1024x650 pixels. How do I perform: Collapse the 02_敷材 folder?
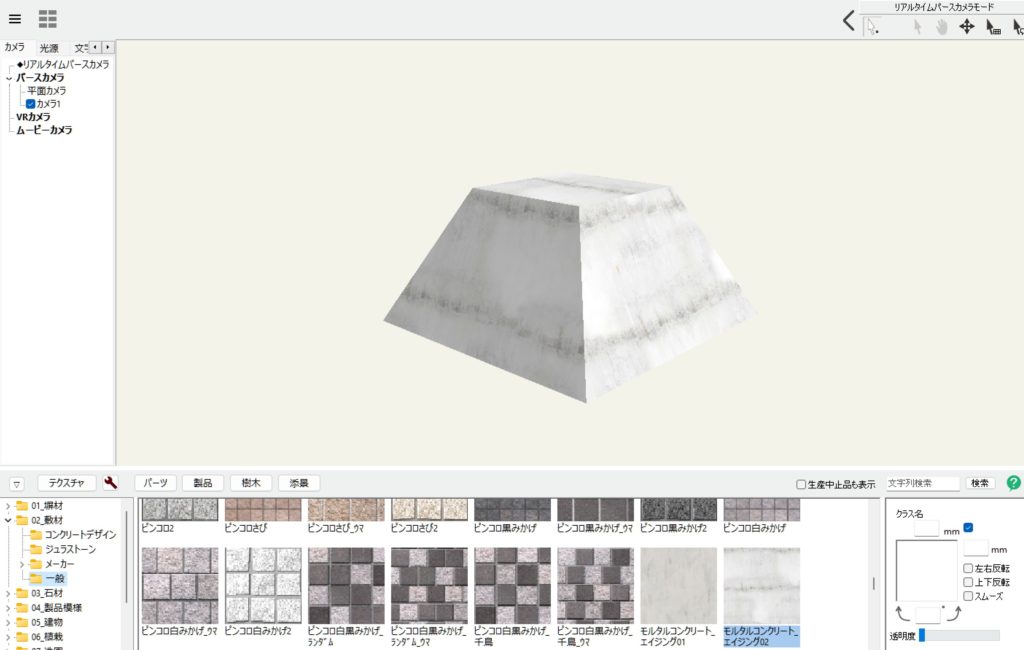[x=9, y=520]
